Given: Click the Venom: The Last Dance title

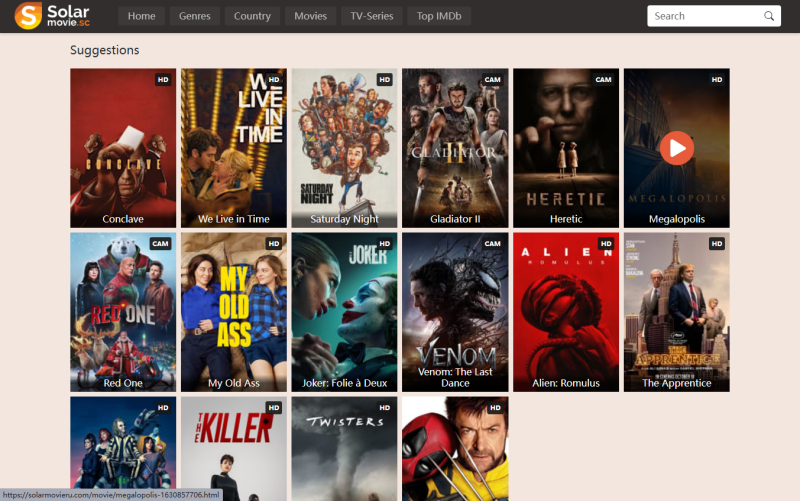Looking at the screenshot, I should click(455, 378).
